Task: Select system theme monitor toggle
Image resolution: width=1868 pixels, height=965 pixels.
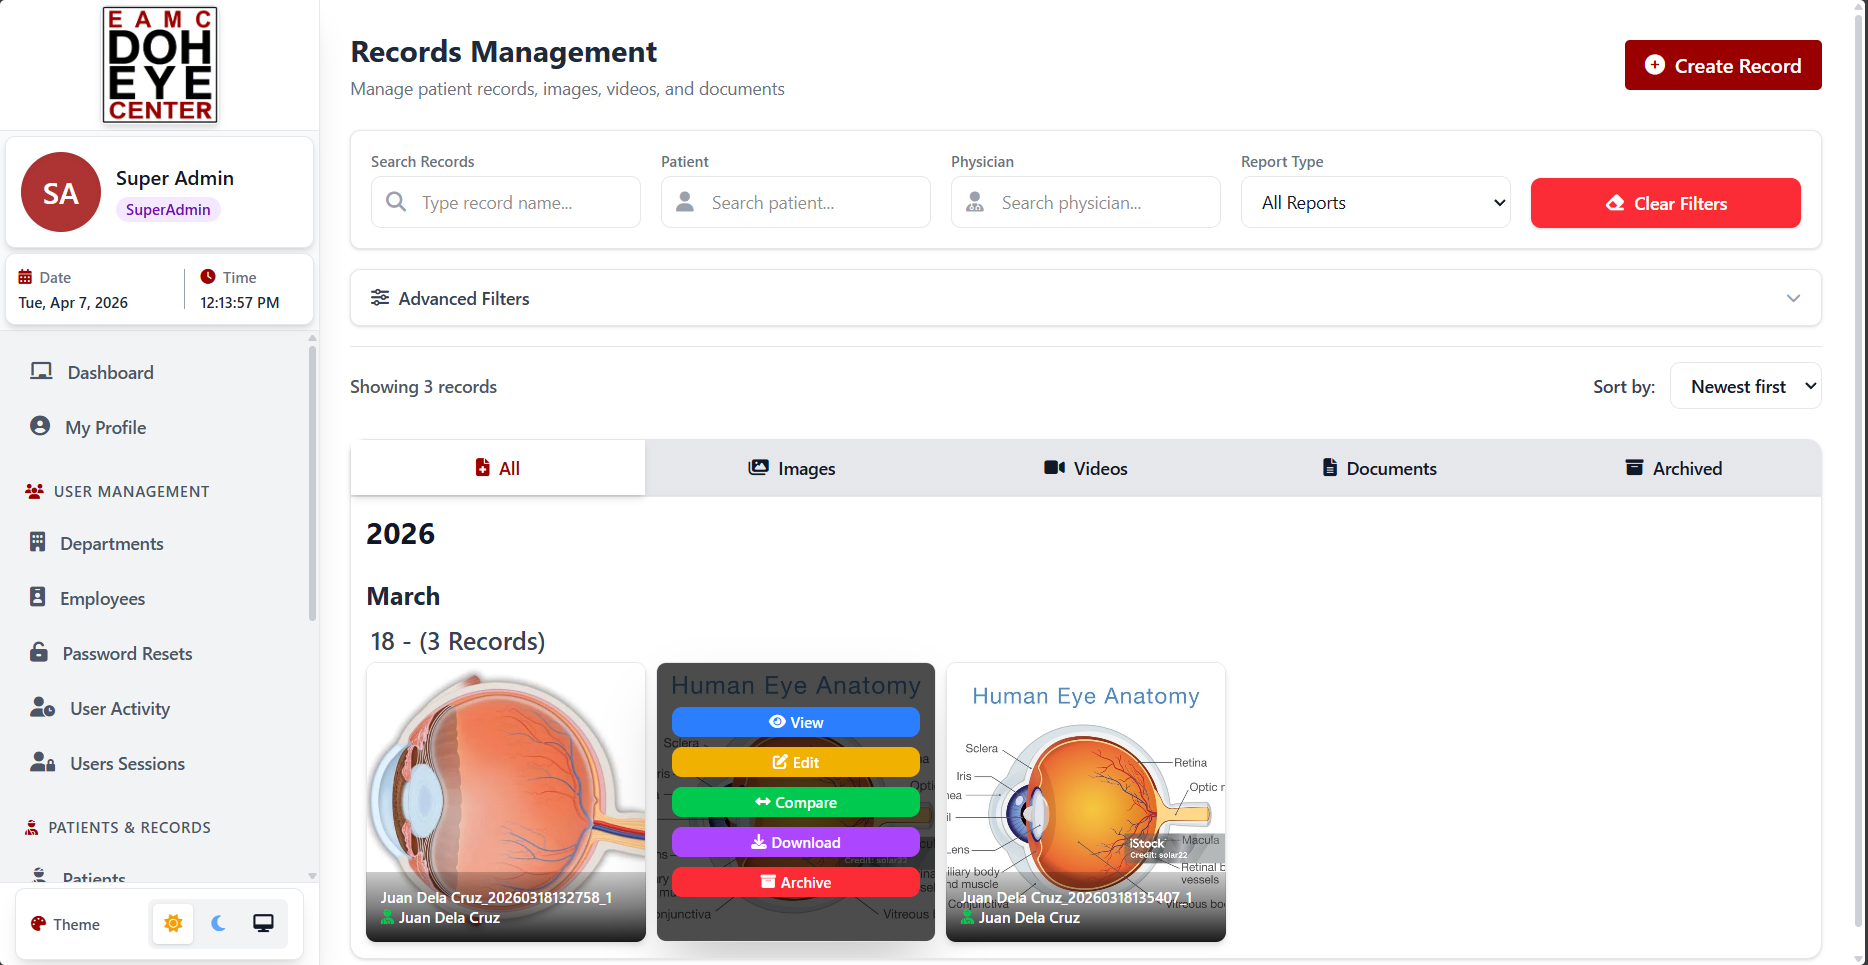Action: (263, 923)
